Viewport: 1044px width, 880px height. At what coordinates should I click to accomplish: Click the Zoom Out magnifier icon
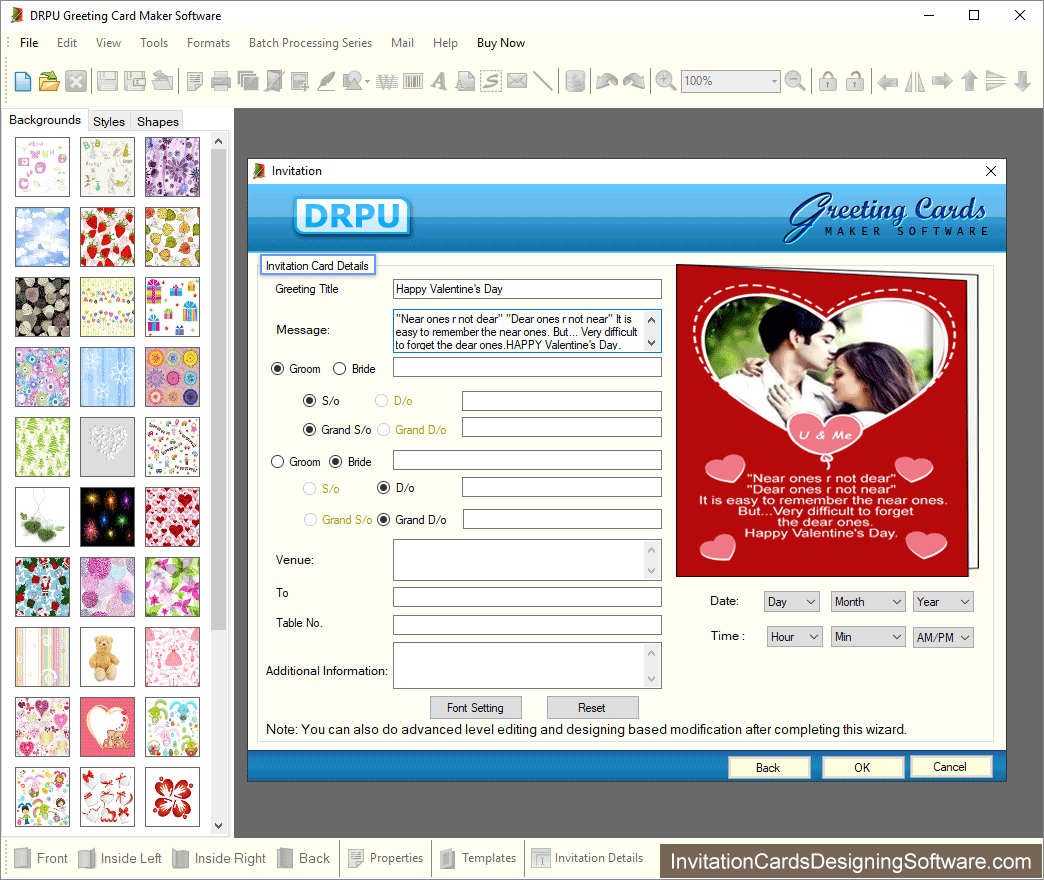(795, 81)
